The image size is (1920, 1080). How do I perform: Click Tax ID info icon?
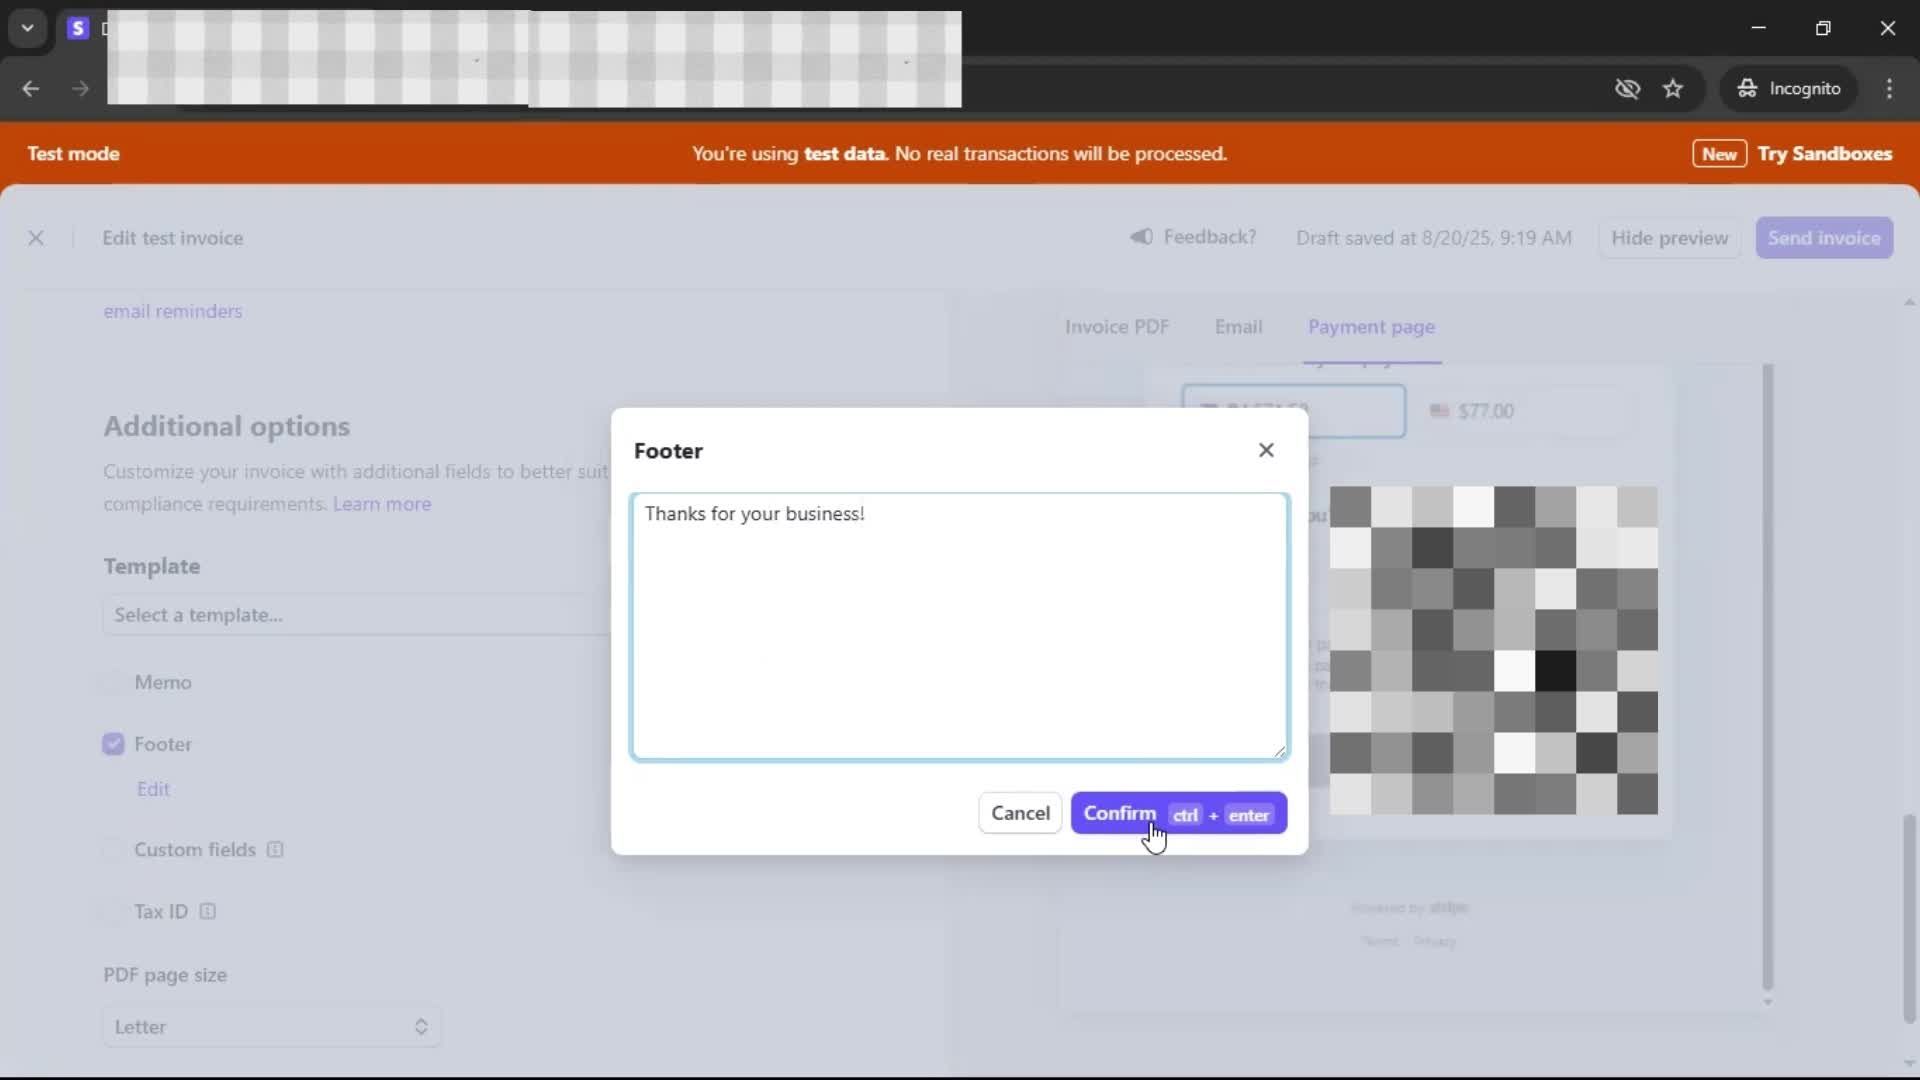click(208, 912)
